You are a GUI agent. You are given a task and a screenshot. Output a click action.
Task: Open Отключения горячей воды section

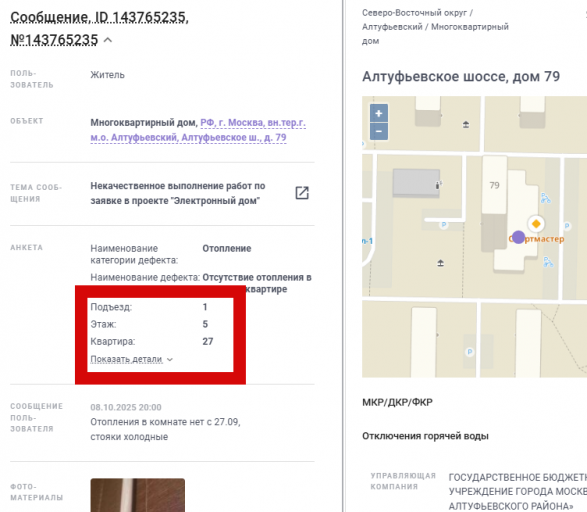pyautogui.click(x=425, y=436)
